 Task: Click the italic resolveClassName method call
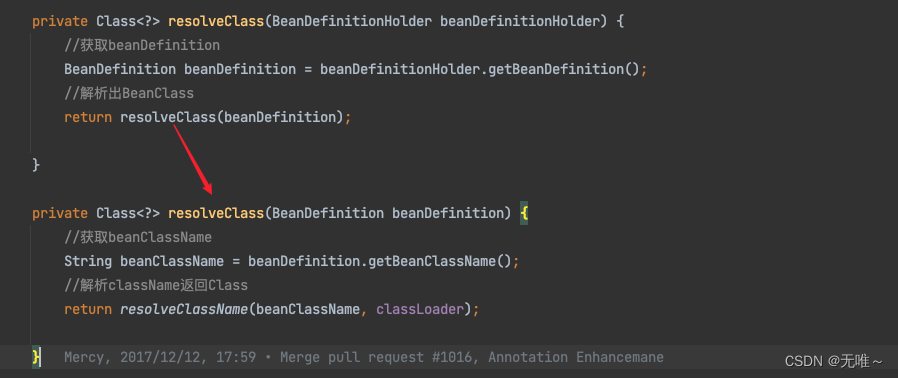[184, 309]
